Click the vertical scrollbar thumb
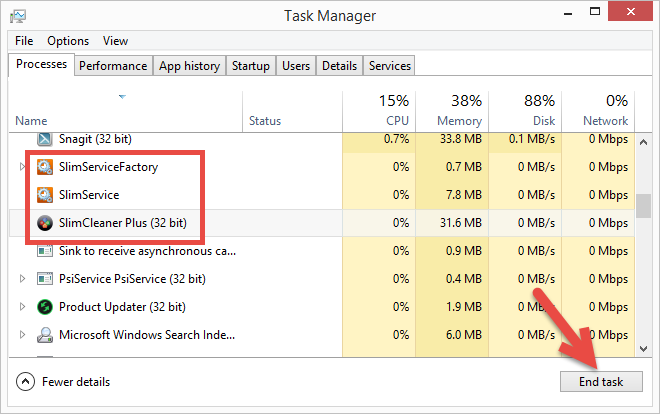The width and height of the screenshot is (660, 414). coord(643,206)
